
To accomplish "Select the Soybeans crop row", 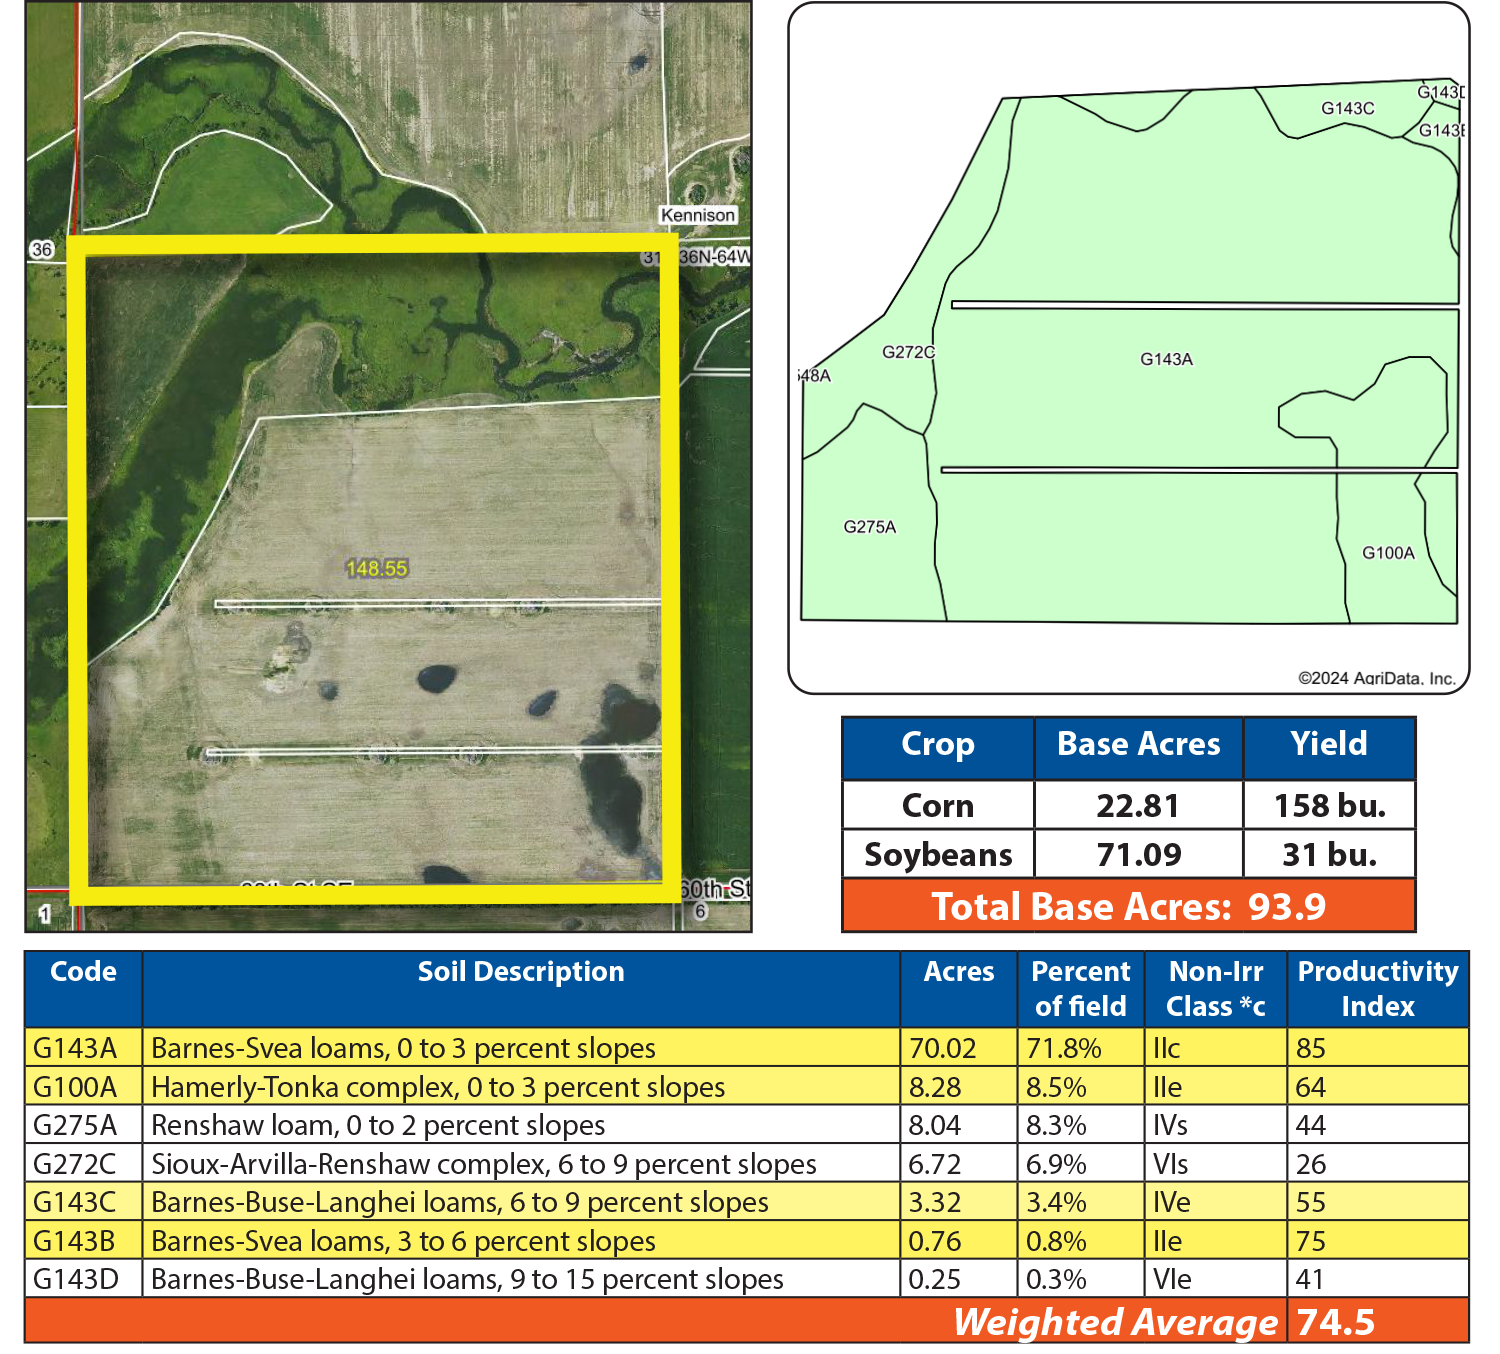I will (937, 855).
